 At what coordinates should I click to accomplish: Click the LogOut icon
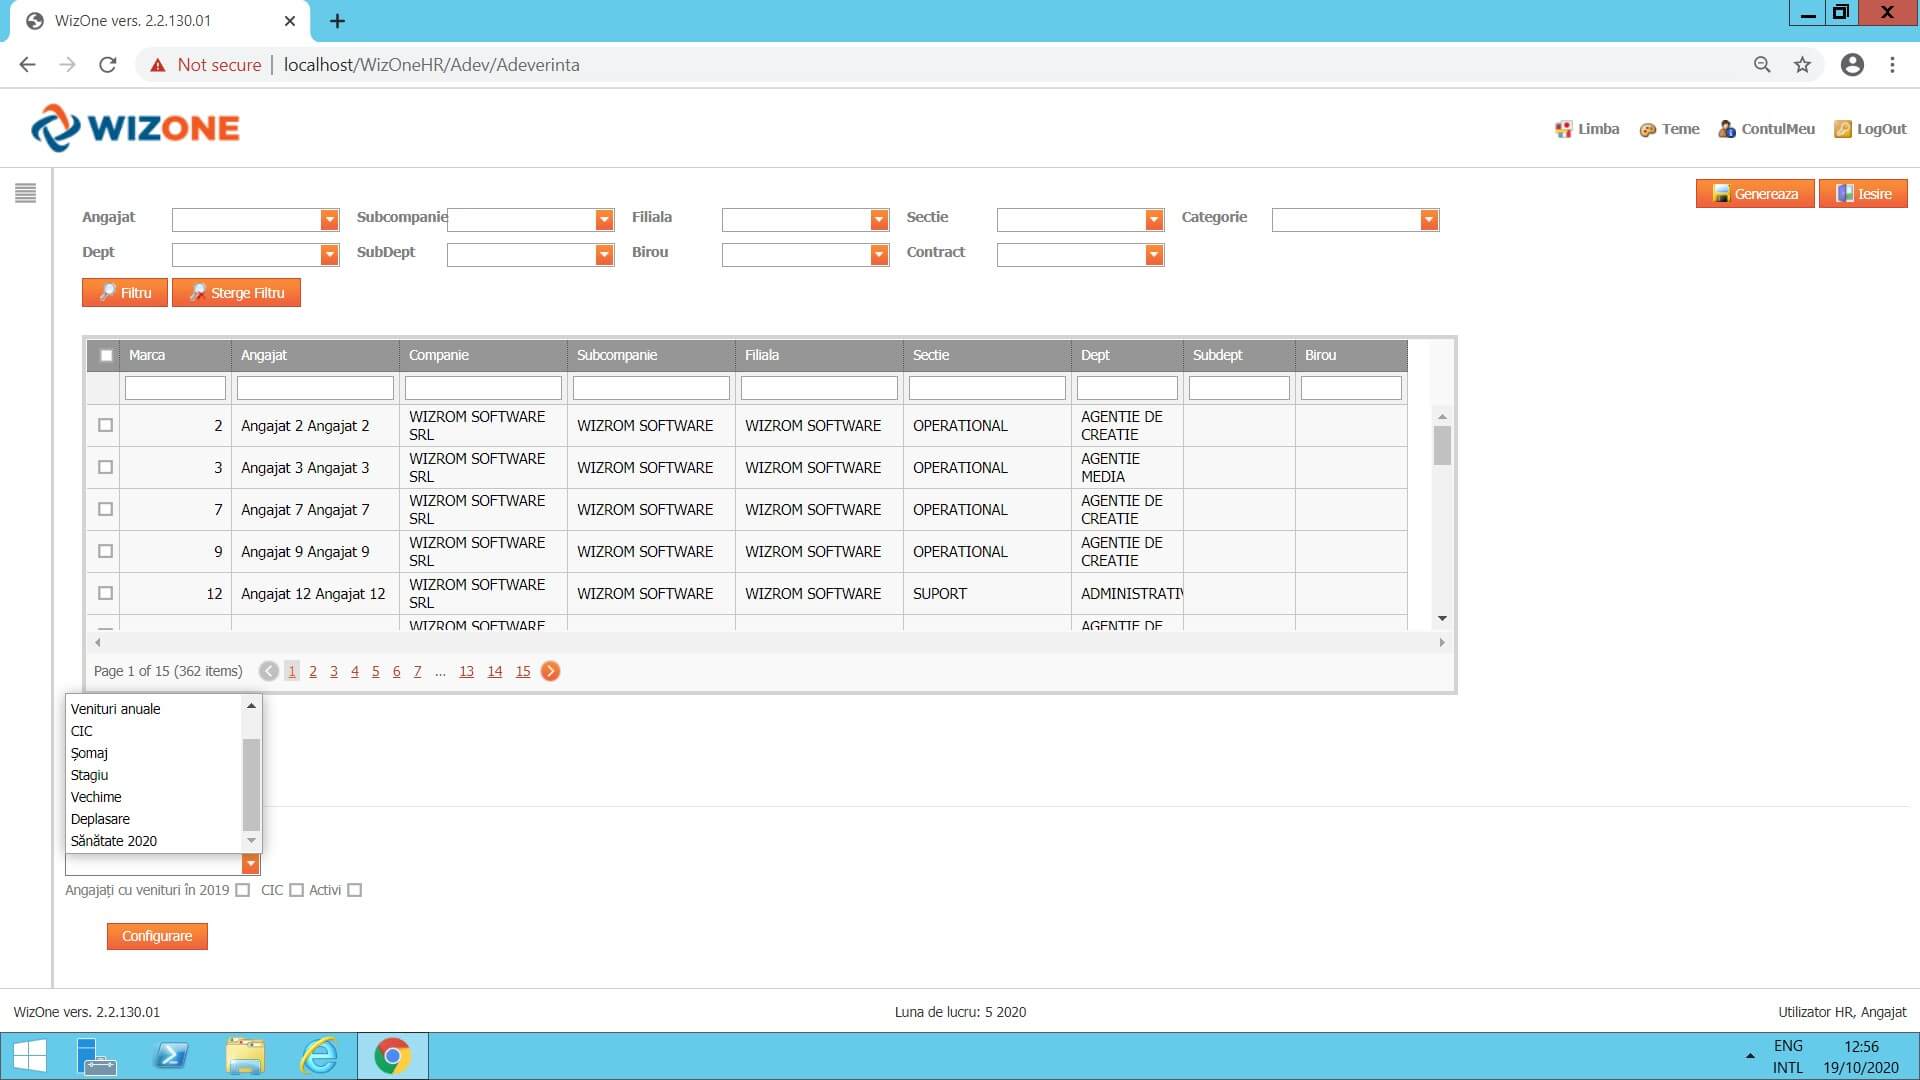tap(1842, 129)
